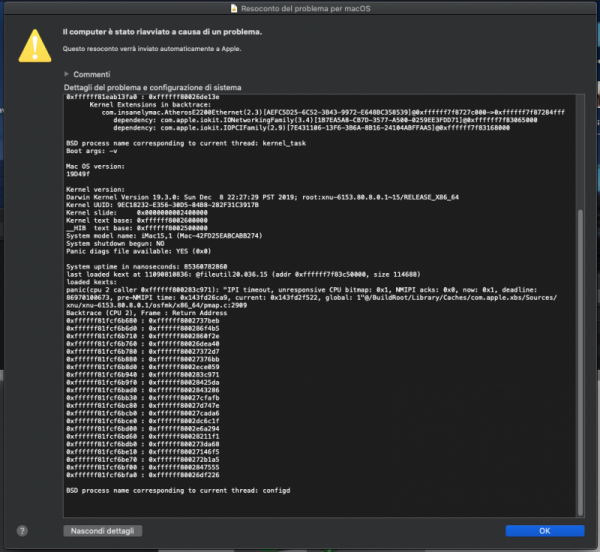The image size is (600, 552).
Task: Click the 'kernel_task' process name line
Action: pyautogui.click(x=186, y=143)
